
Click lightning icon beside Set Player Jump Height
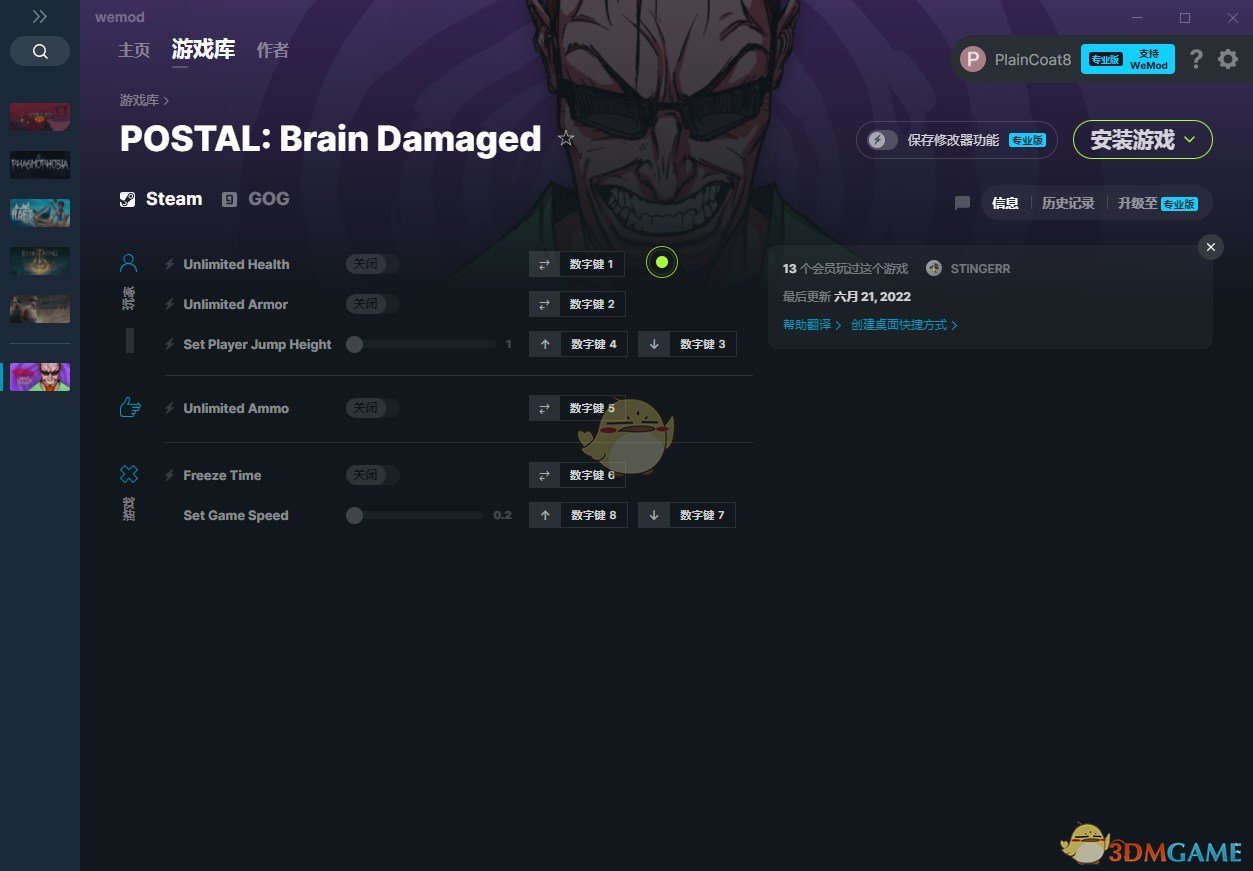170,344
